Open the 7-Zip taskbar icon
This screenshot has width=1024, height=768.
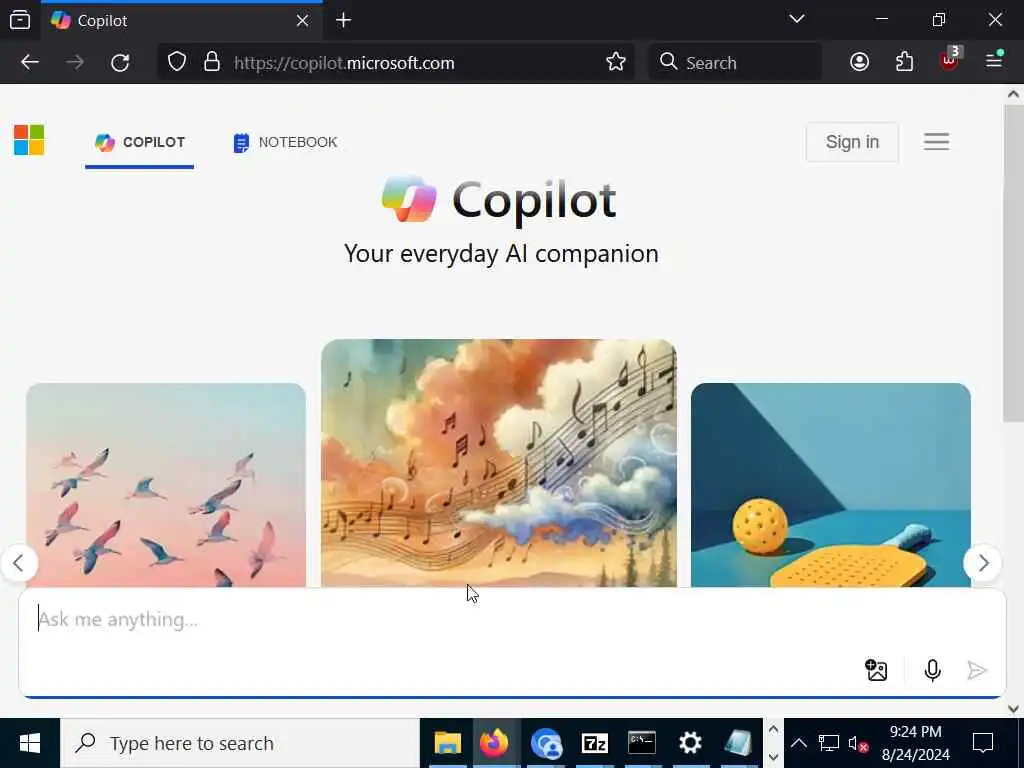(x=594, y=743)
